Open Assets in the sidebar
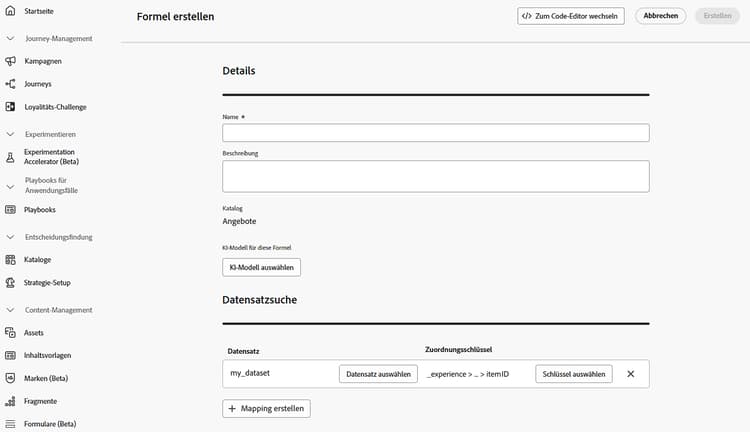This screenshot has width=750, height=432. (33, 332)
